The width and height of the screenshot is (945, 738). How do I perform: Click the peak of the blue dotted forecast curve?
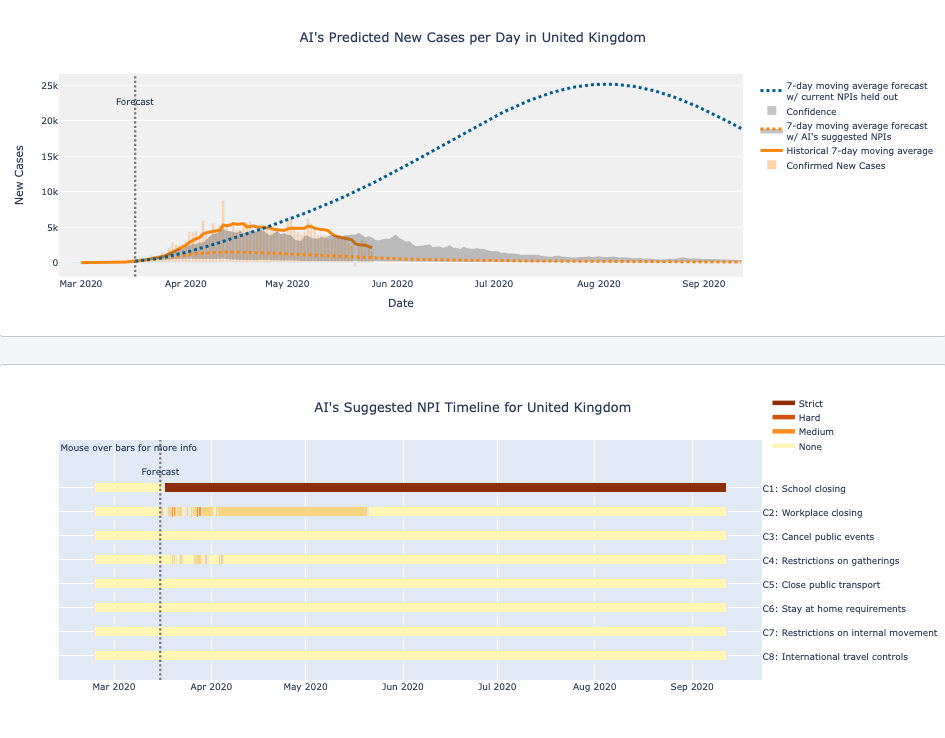coord(605,84)
